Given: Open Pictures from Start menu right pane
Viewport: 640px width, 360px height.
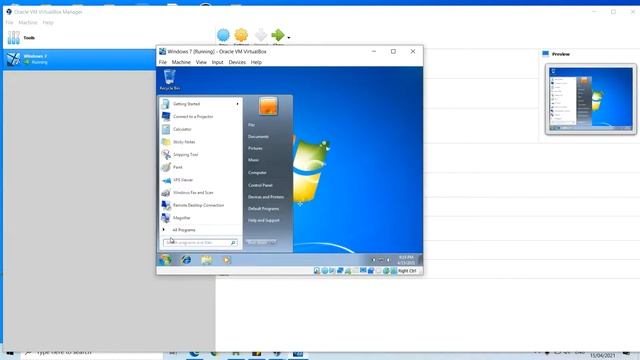Looking at the screenshot, I should click(255, 149).
